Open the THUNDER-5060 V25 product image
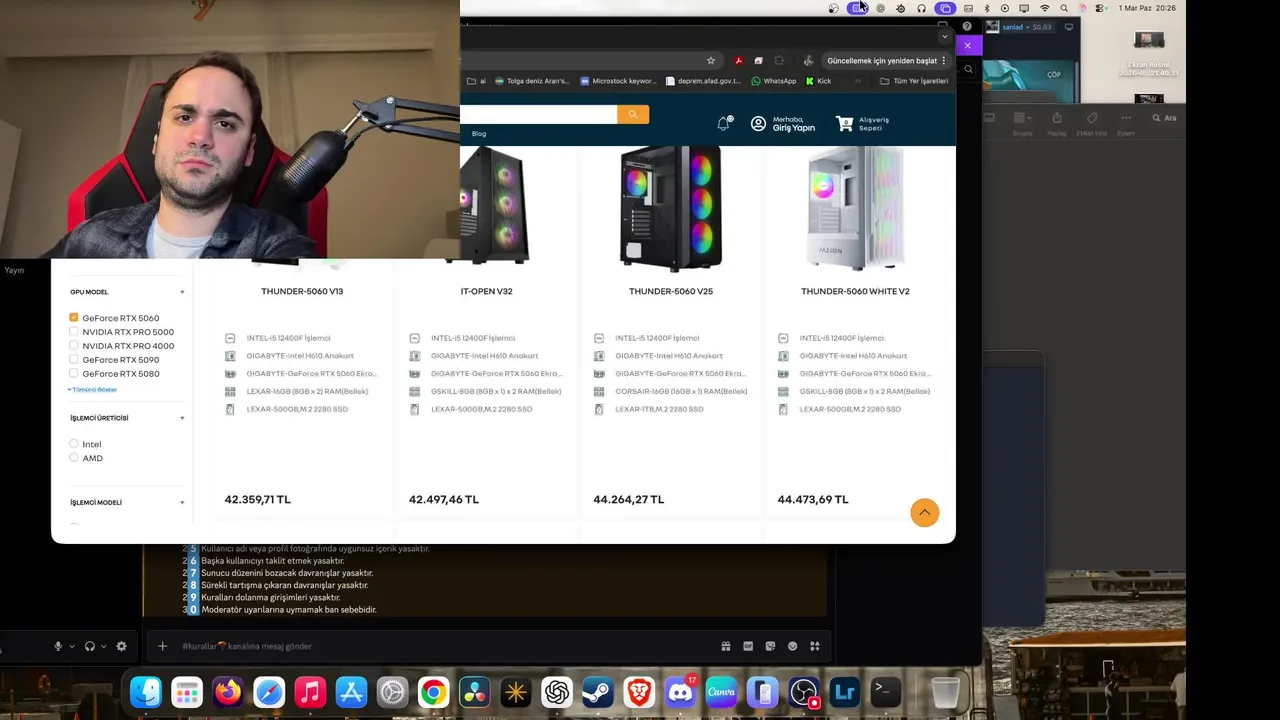This screenshot has width=1280, height=720. pyautogui.click(x=671, y=208)
